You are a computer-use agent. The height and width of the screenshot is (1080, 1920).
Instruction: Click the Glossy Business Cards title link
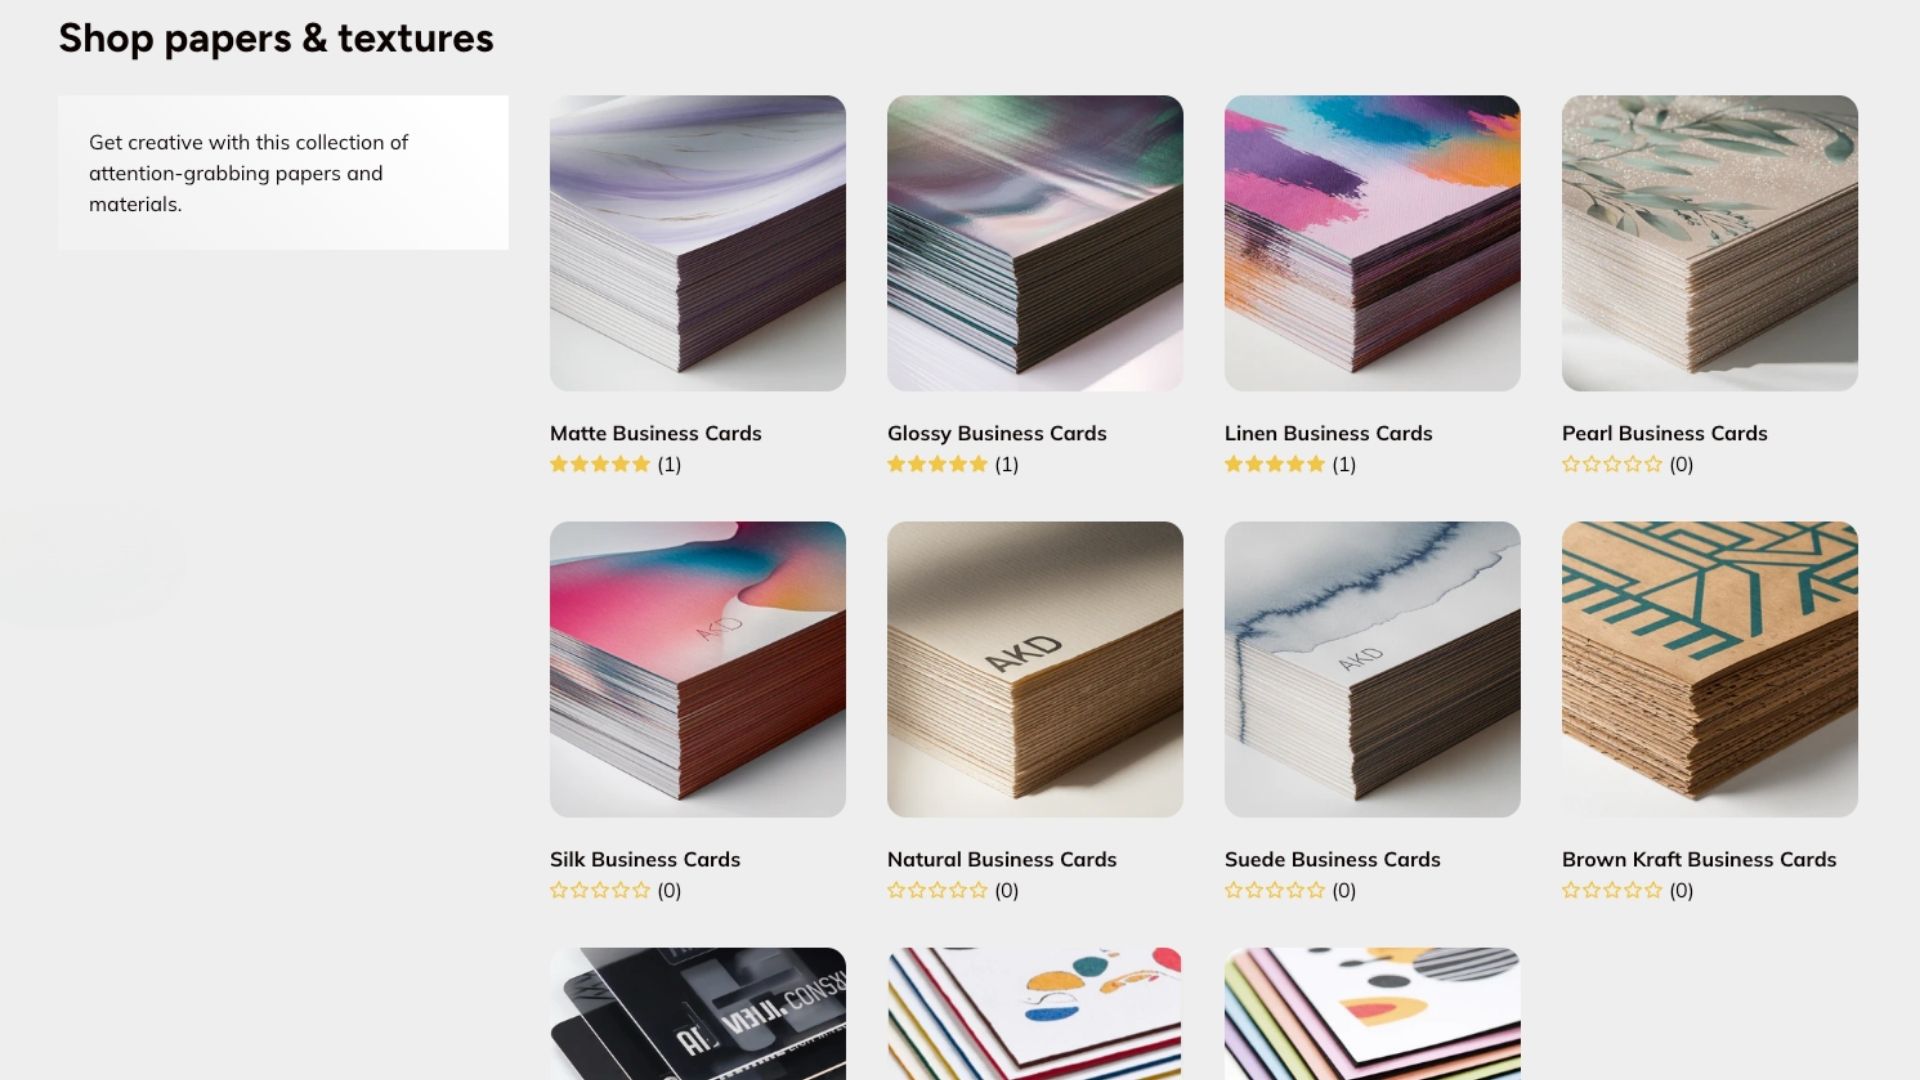click(x=996, y=433)
